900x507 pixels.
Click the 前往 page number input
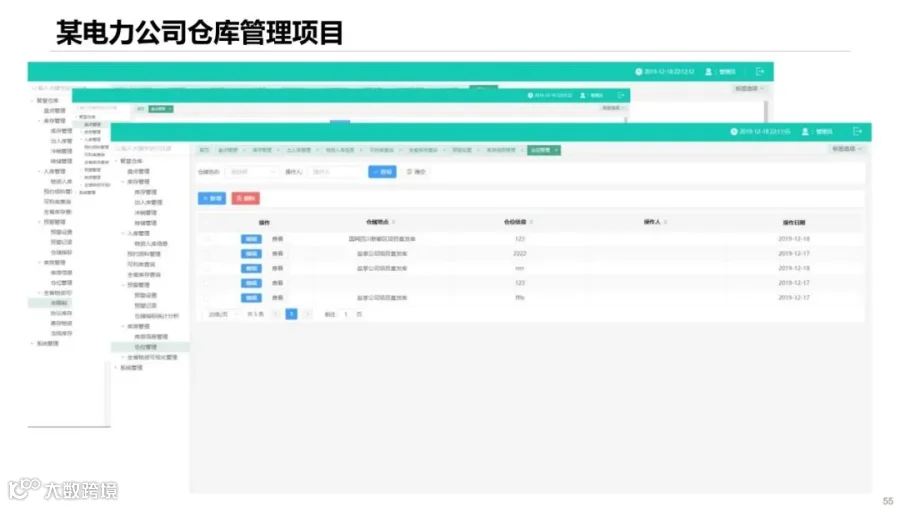[346, 314]
